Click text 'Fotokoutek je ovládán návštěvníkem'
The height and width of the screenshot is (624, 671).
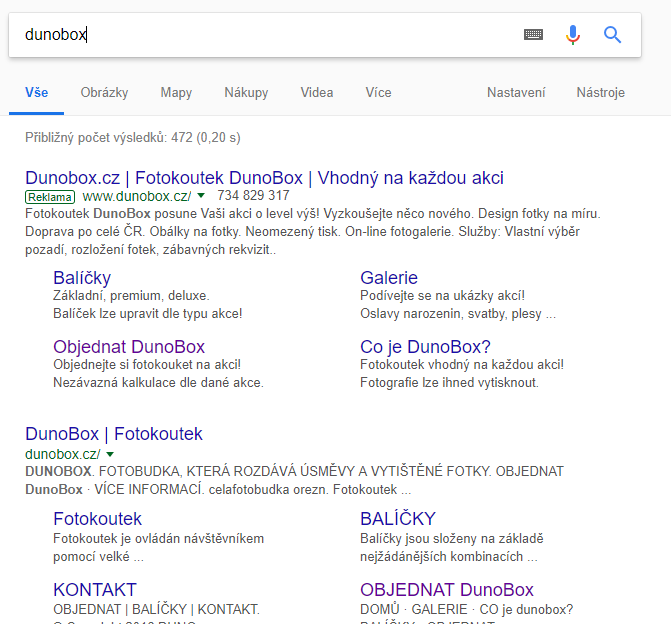pos(158,538)
